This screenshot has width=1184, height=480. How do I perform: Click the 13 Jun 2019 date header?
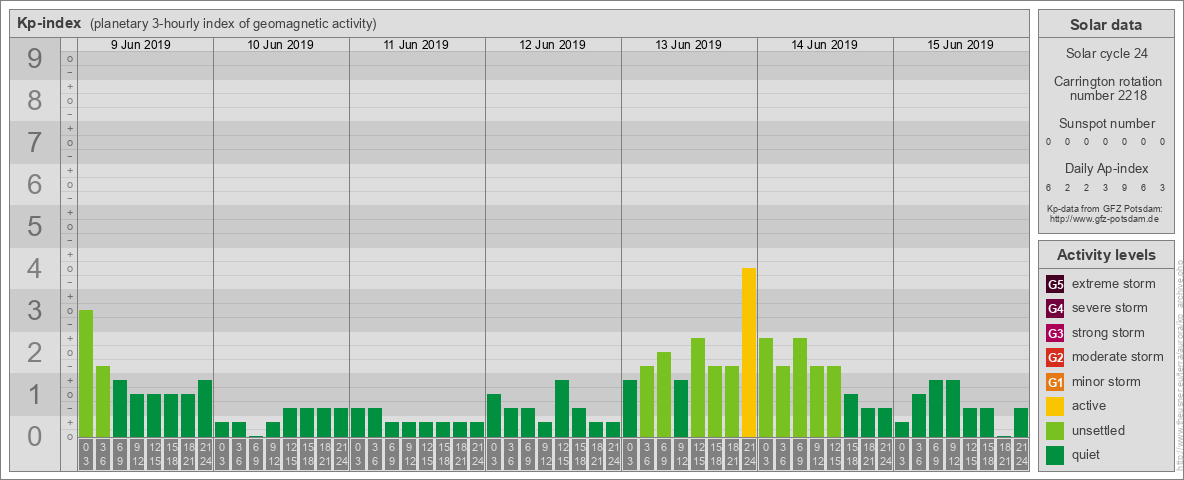689,45
